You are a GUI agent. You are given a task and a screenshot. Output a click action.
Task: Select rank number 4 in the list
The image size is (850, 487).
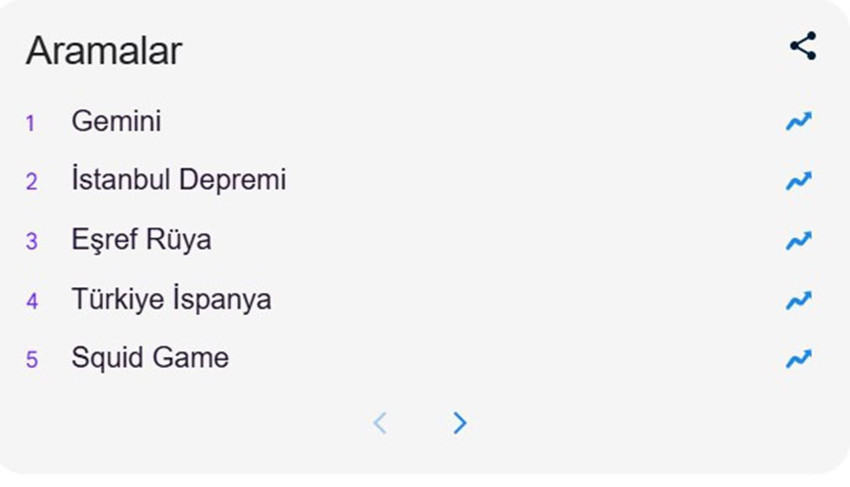pyautogui.click(x=31, y=301)
